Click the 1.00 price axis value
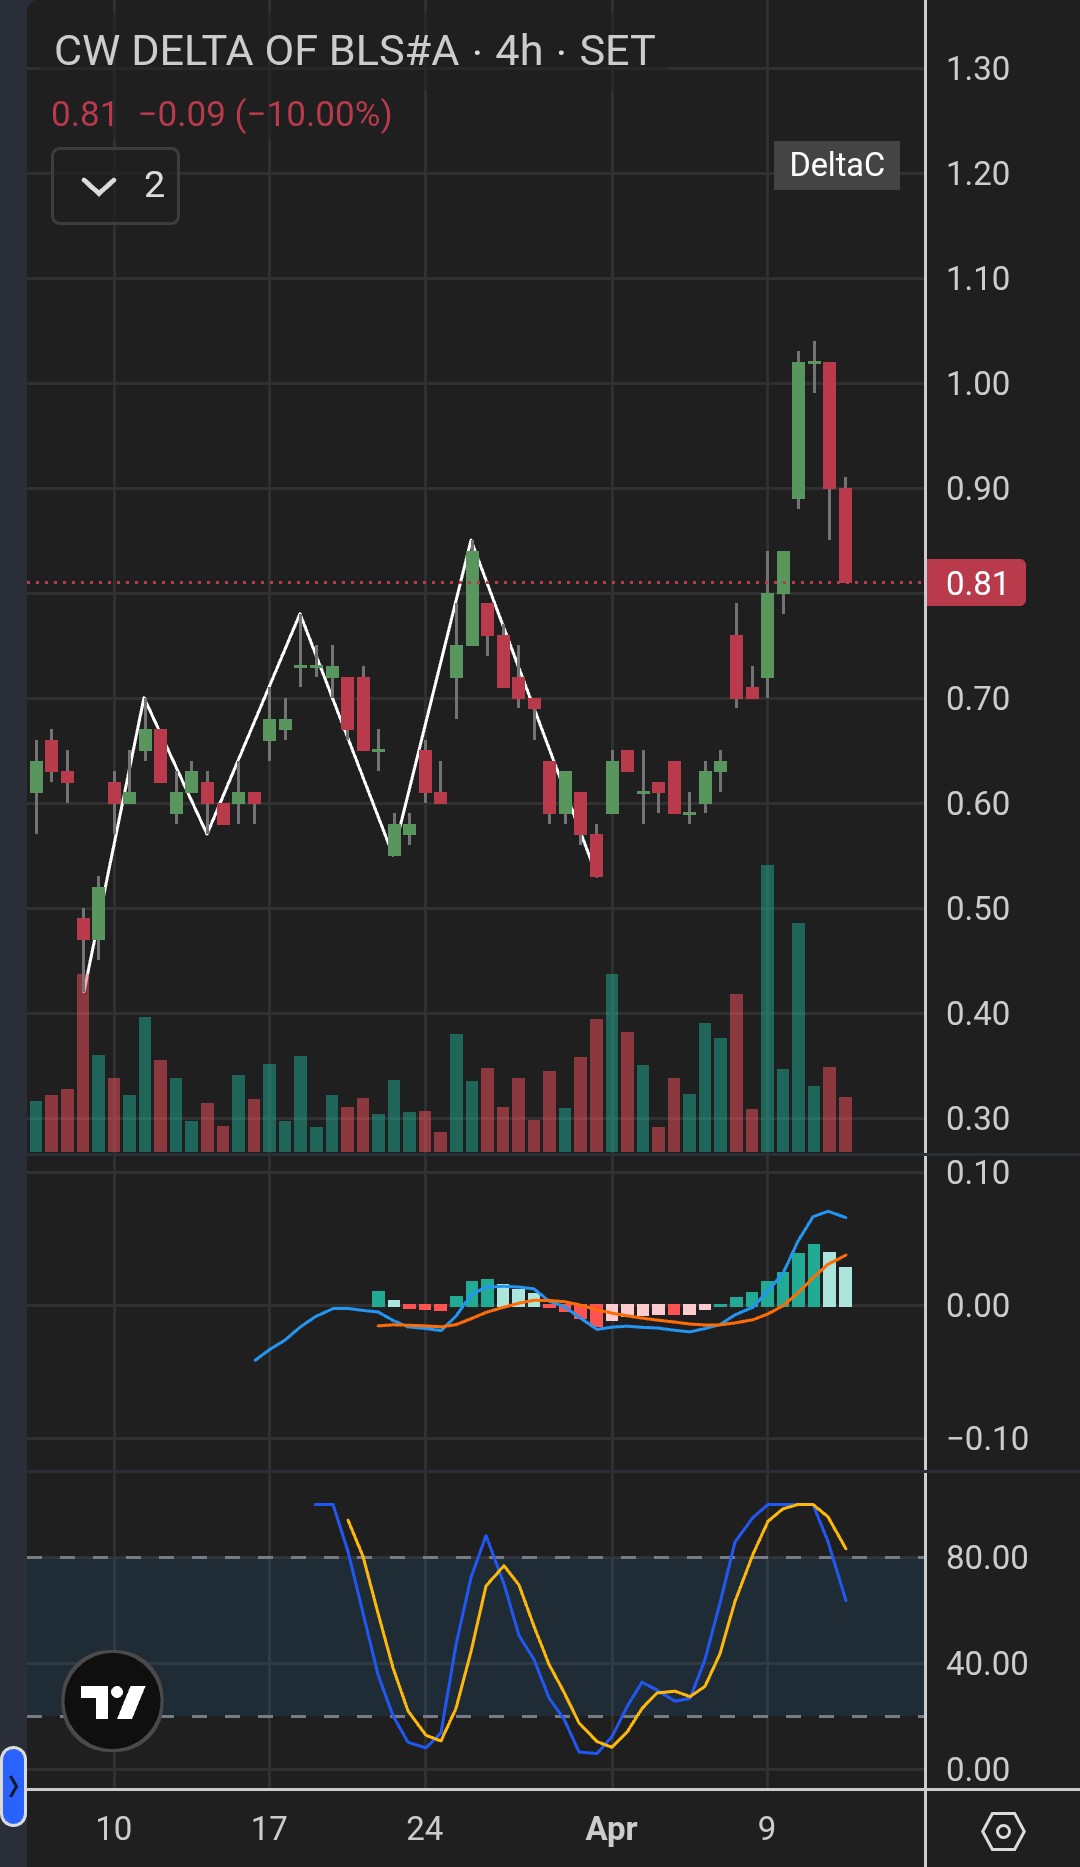This screenshot has width=1080, height=1867. 978,384
